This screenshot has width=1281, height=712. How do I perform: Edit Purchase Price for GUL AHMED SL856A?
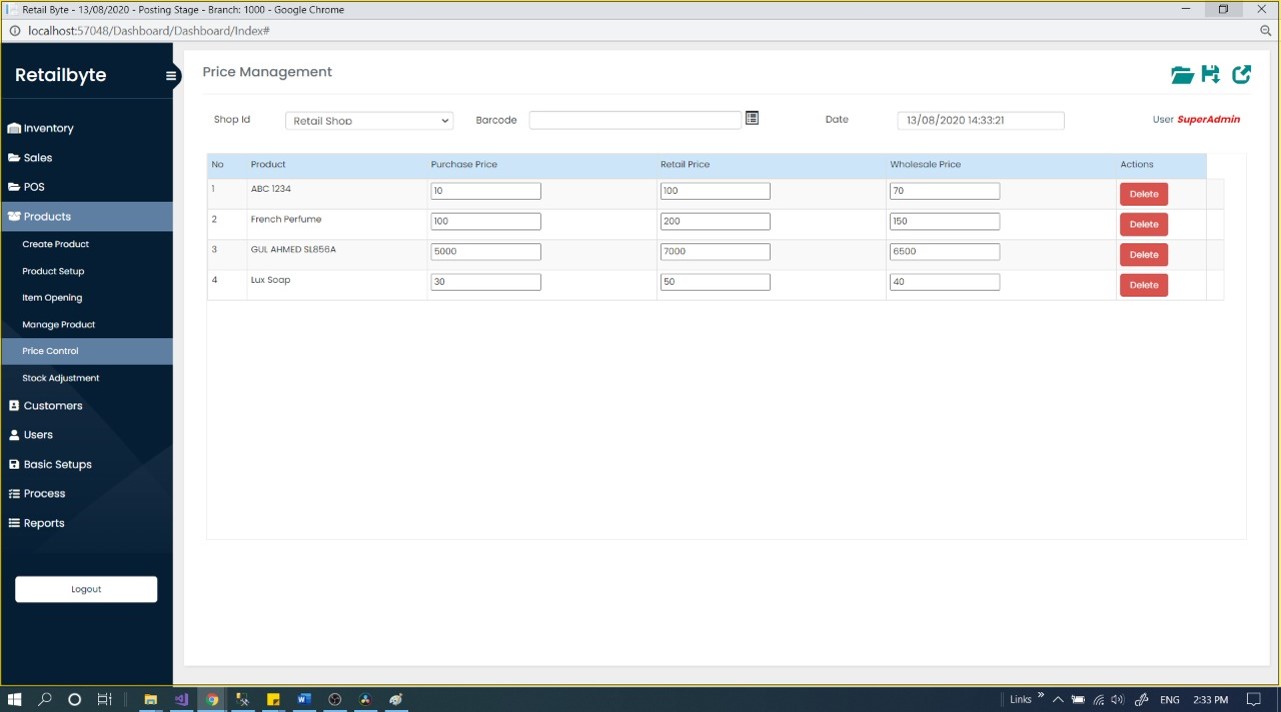486,252
